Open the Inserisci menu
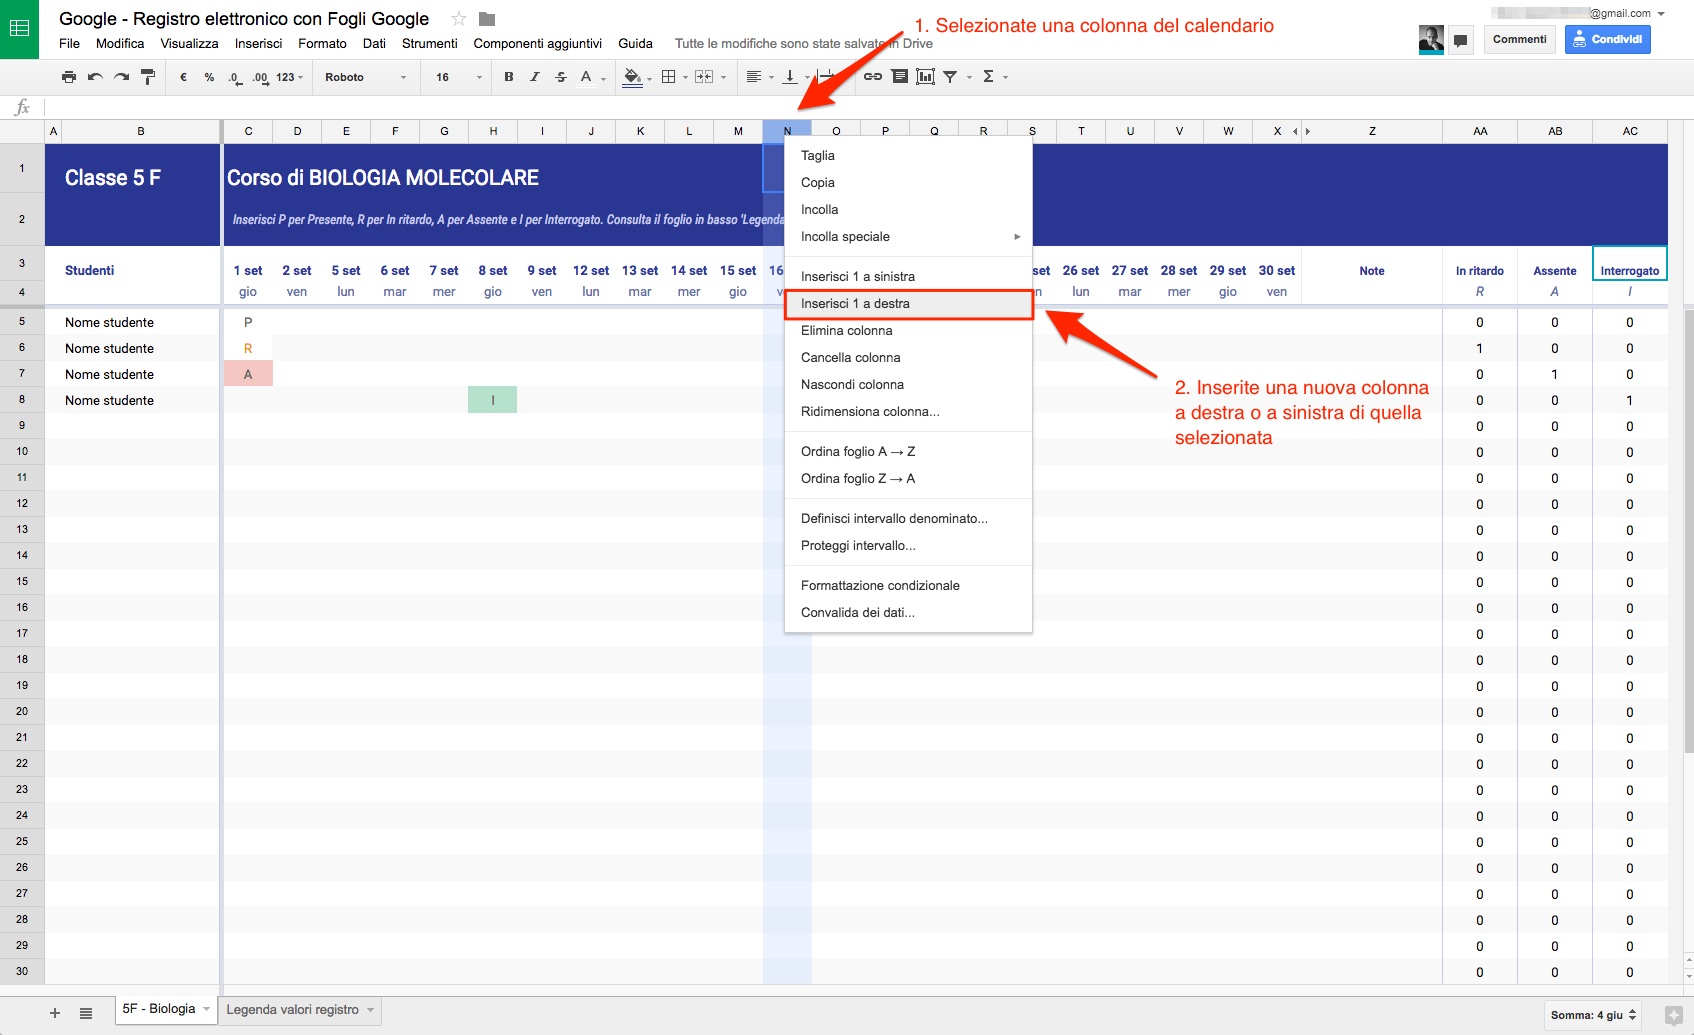 [258, 43]
